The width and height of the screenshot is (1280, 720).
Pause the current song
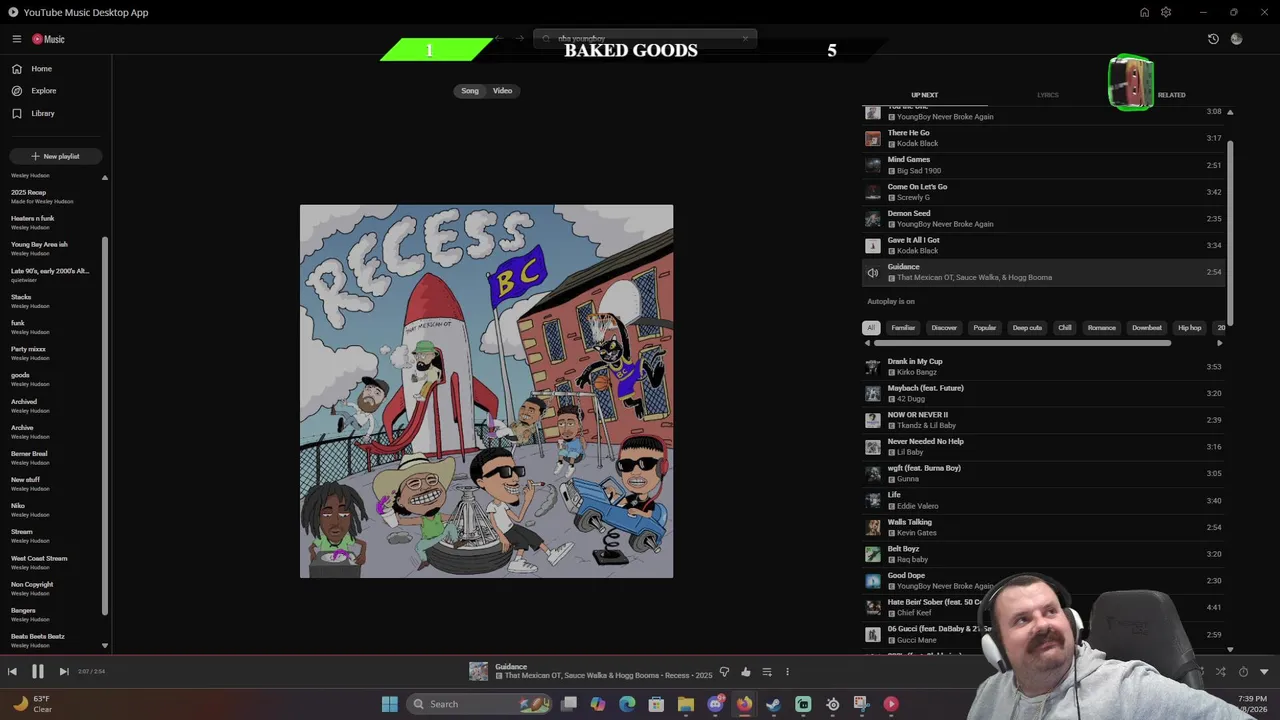coord(37,672)
